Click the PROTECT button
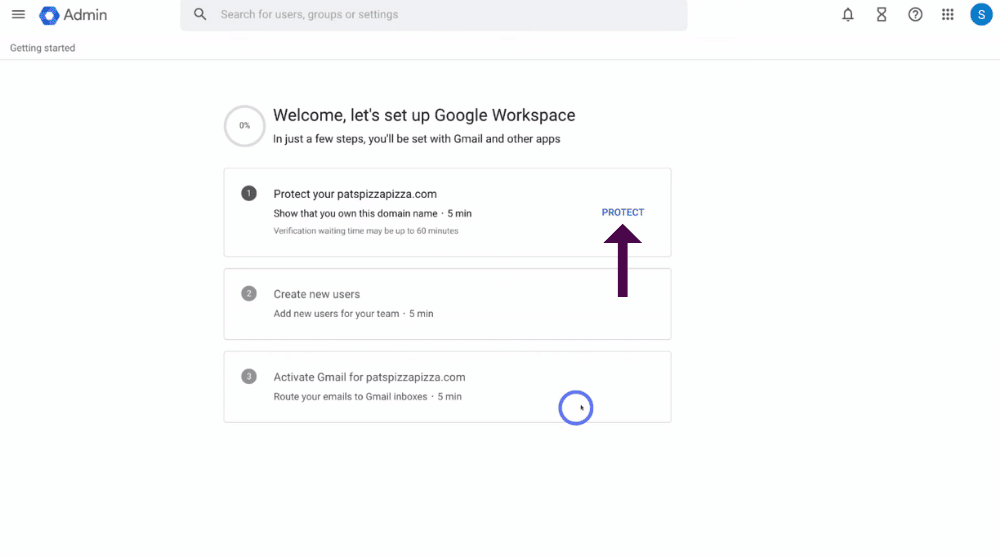 pos(622,212)
